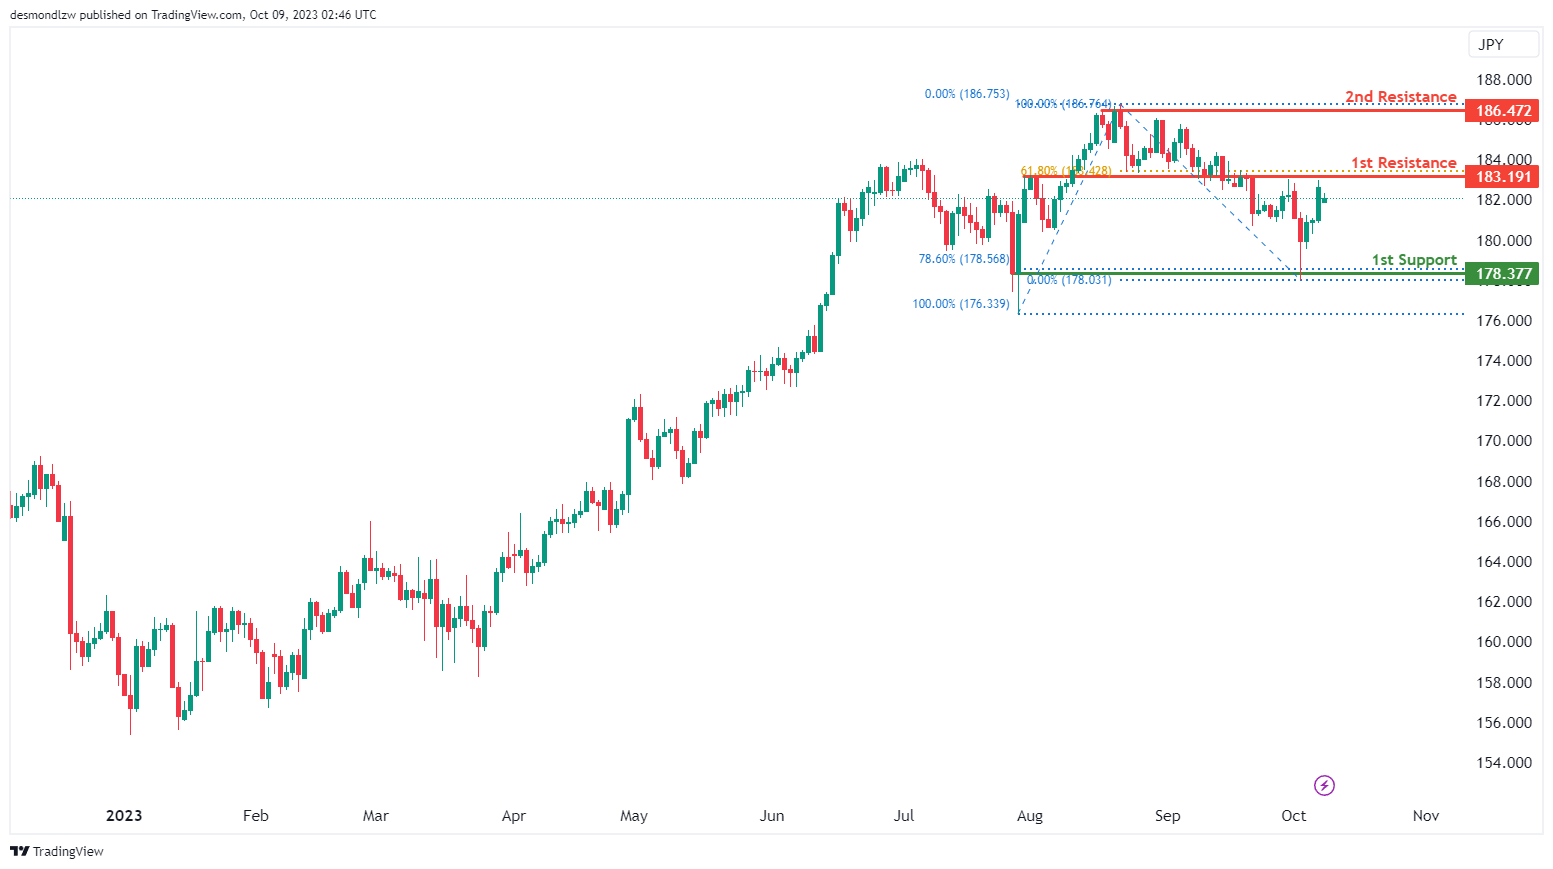Select the red 183.191 price label
This screenshot has height=869, width=1553.
click(x=1502, y=177)
